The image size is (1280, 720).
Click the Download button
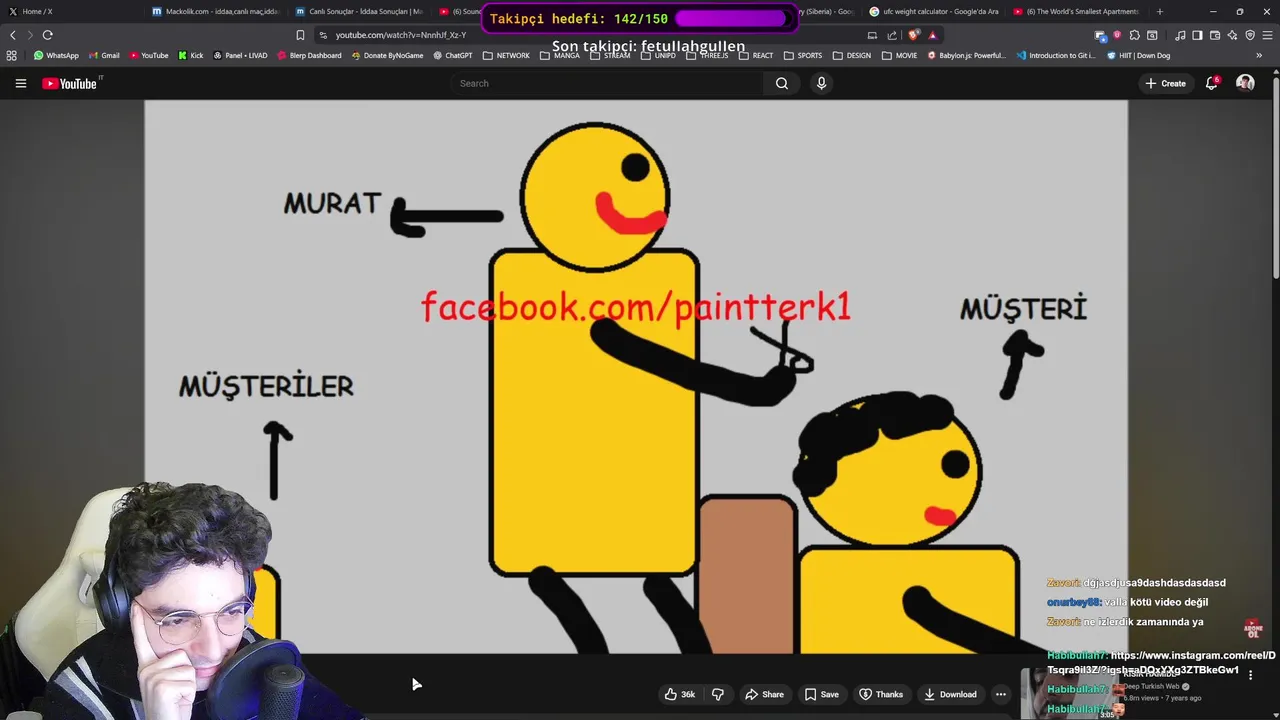[950, 694]
